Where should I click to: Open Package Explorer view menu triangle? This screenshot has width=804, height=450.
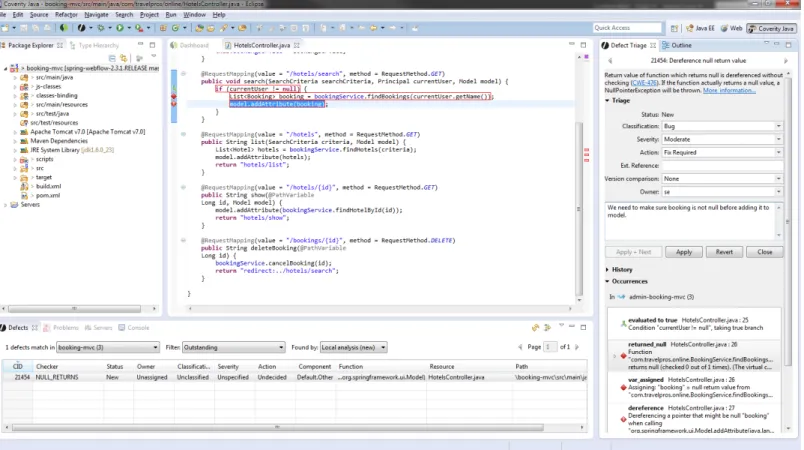153,57
